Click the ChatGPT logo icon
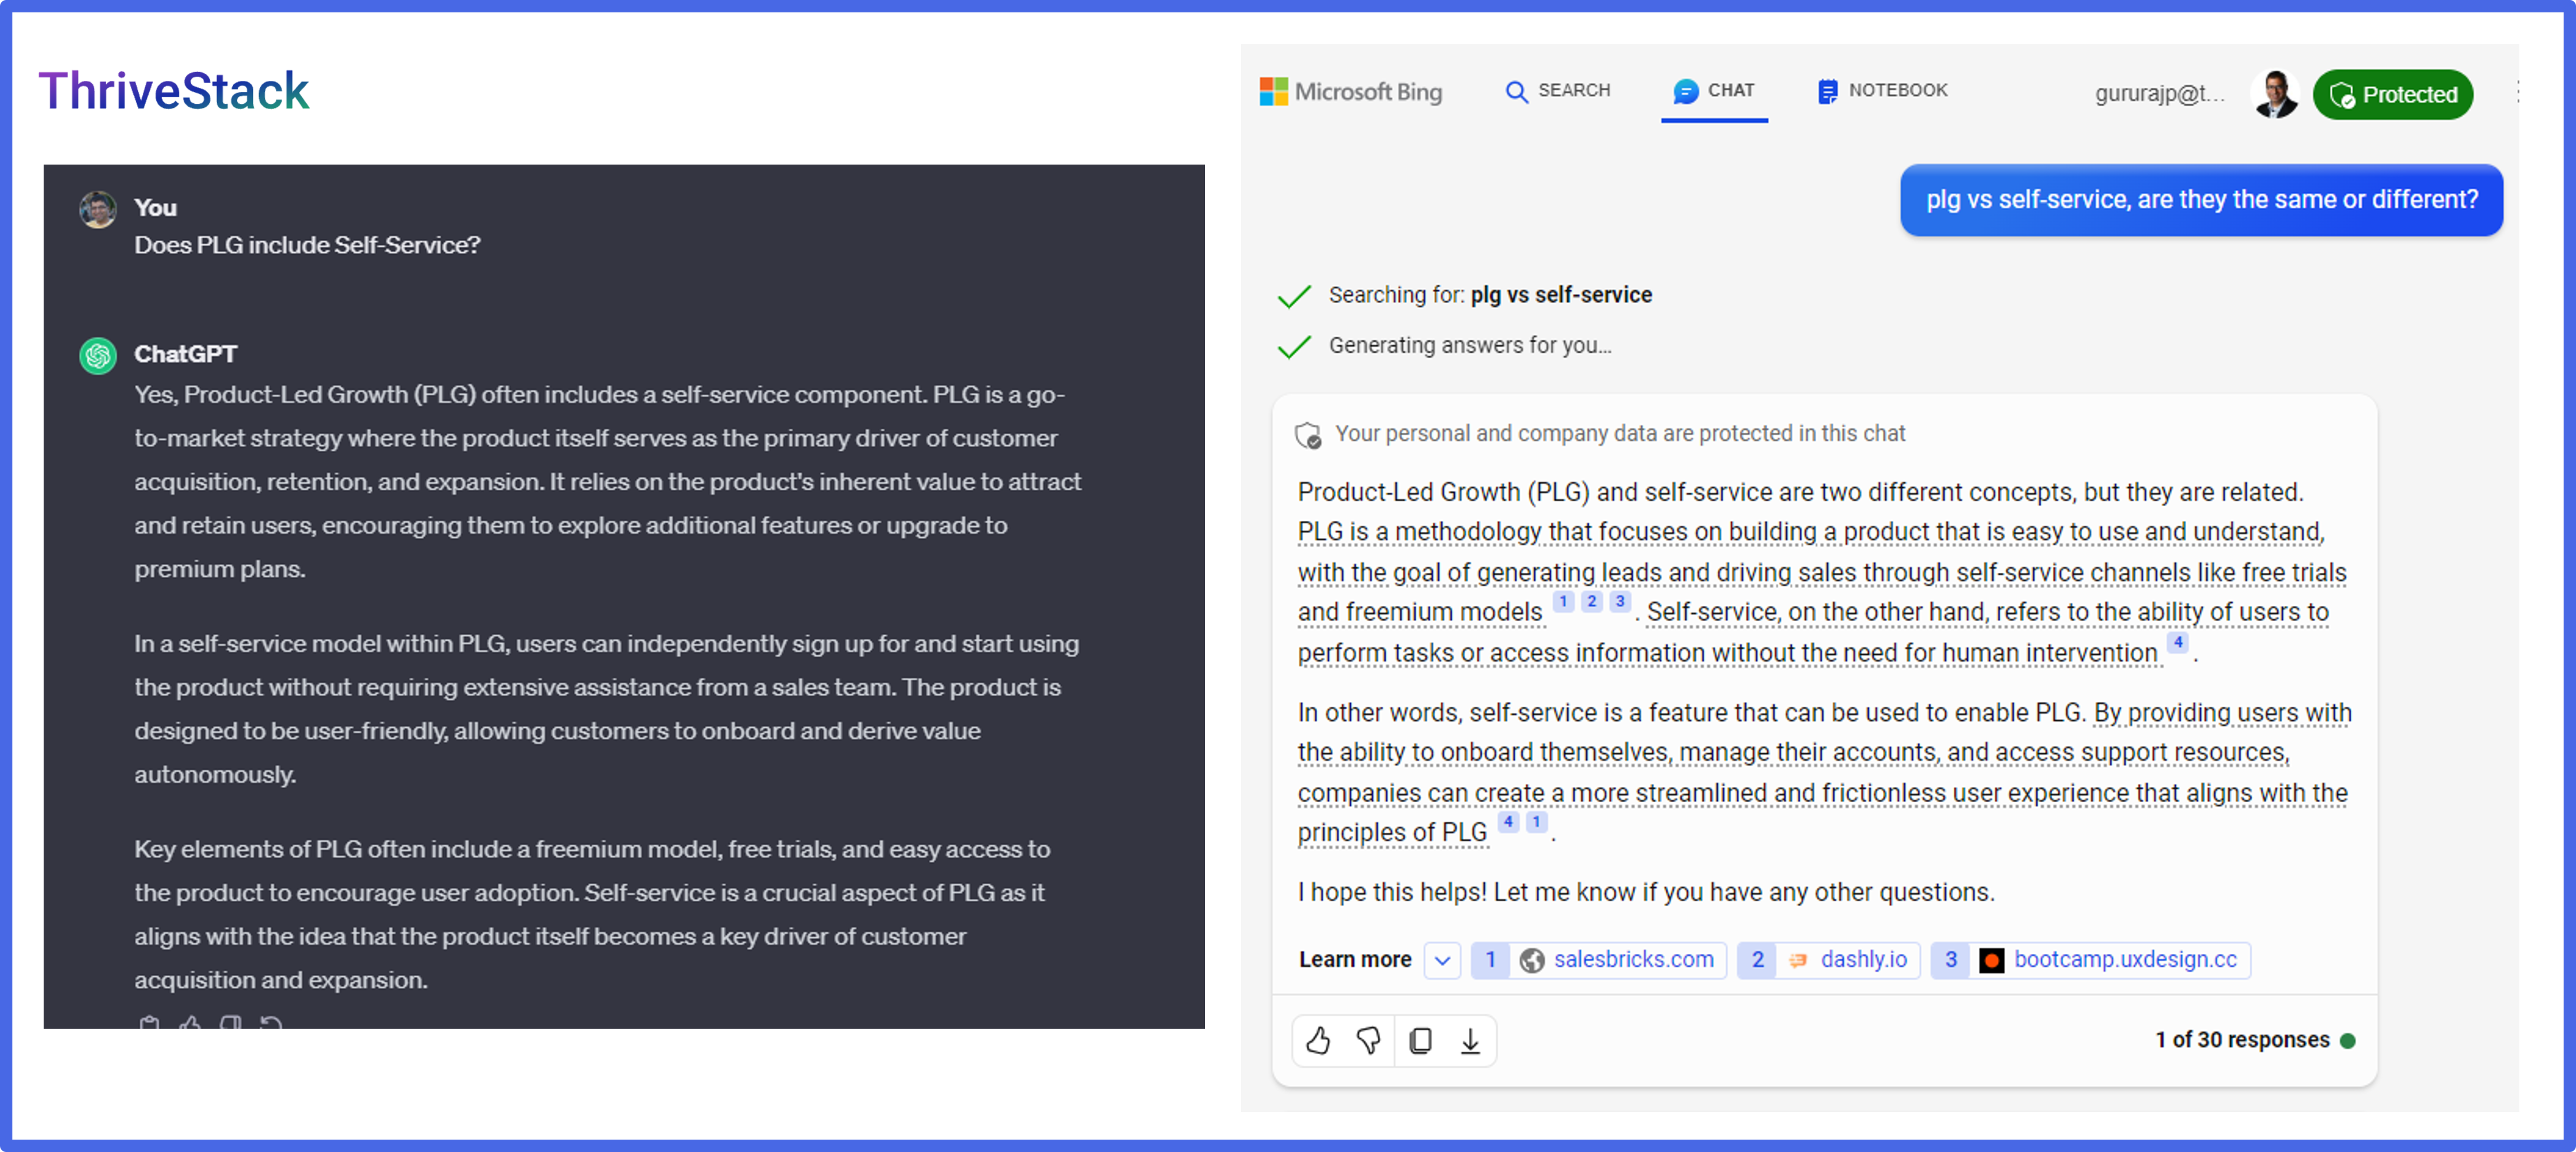The width and height of the screenshot is (2576, 1152). (x=98, y=355)
